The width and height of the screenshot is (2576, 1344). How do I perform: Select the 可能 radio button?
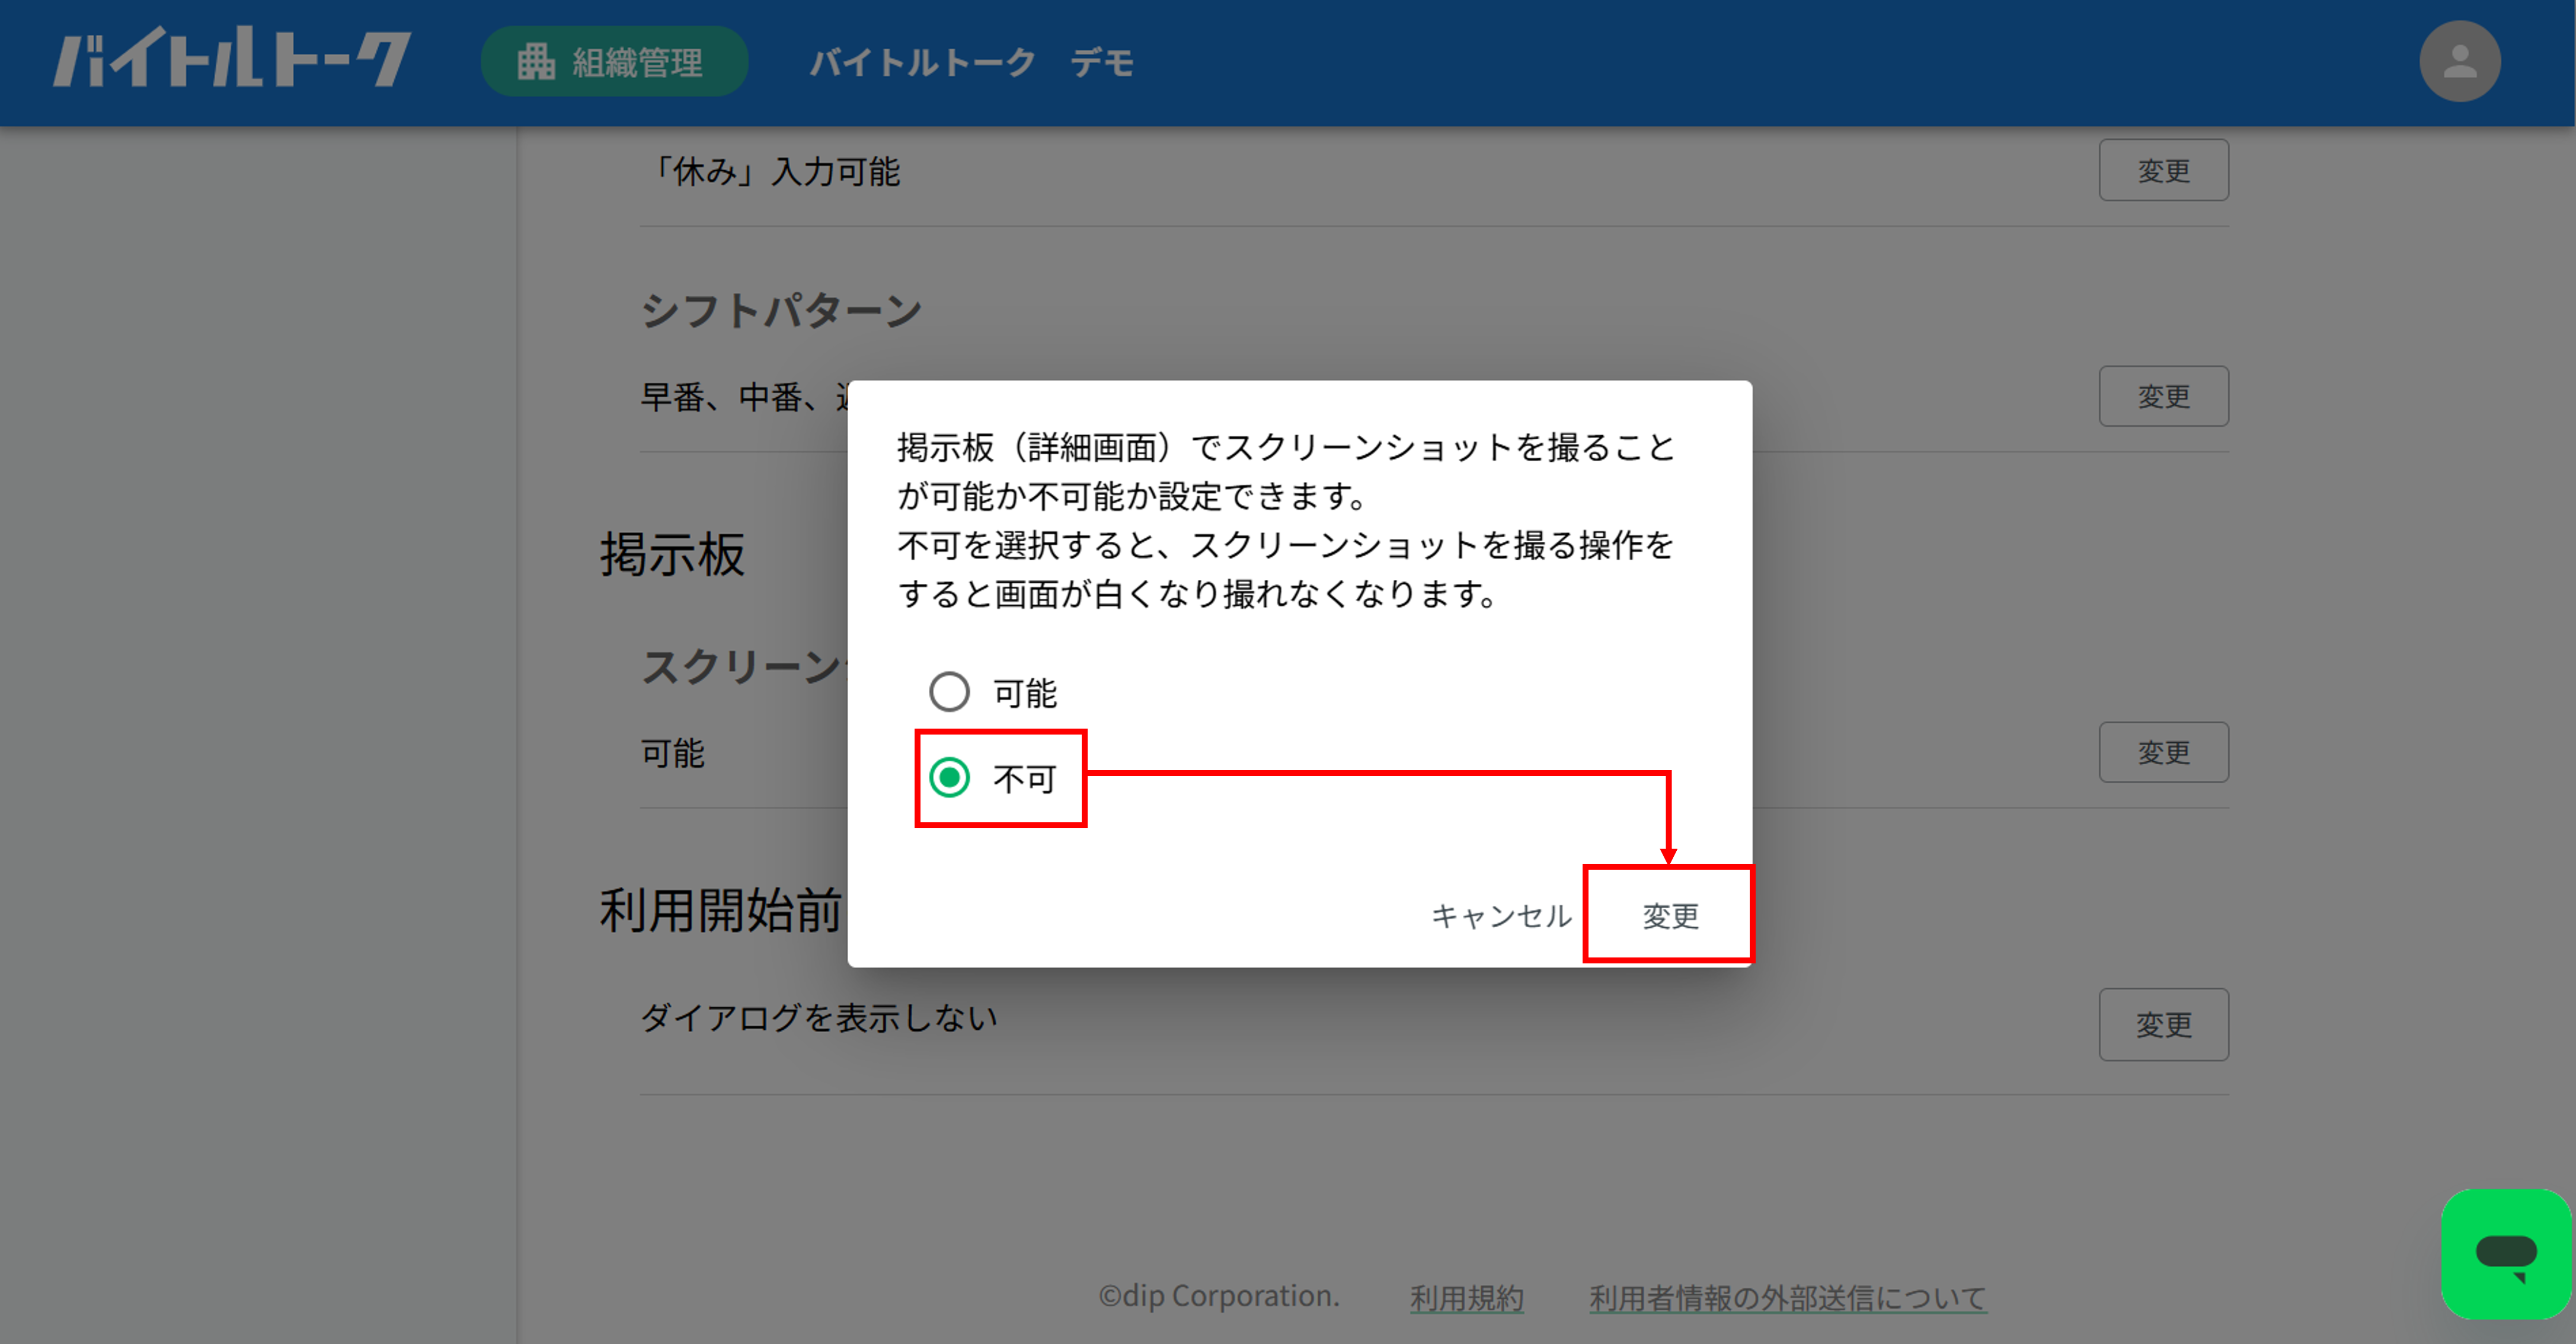click(x=949, y=691)
